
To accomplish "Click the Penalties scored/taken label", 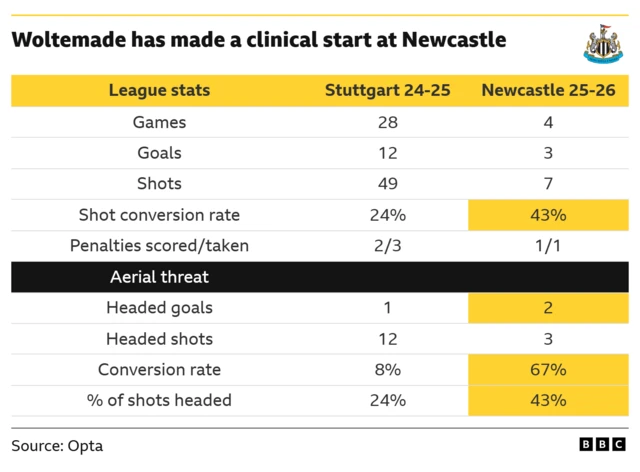I will [x=159, y=246].
